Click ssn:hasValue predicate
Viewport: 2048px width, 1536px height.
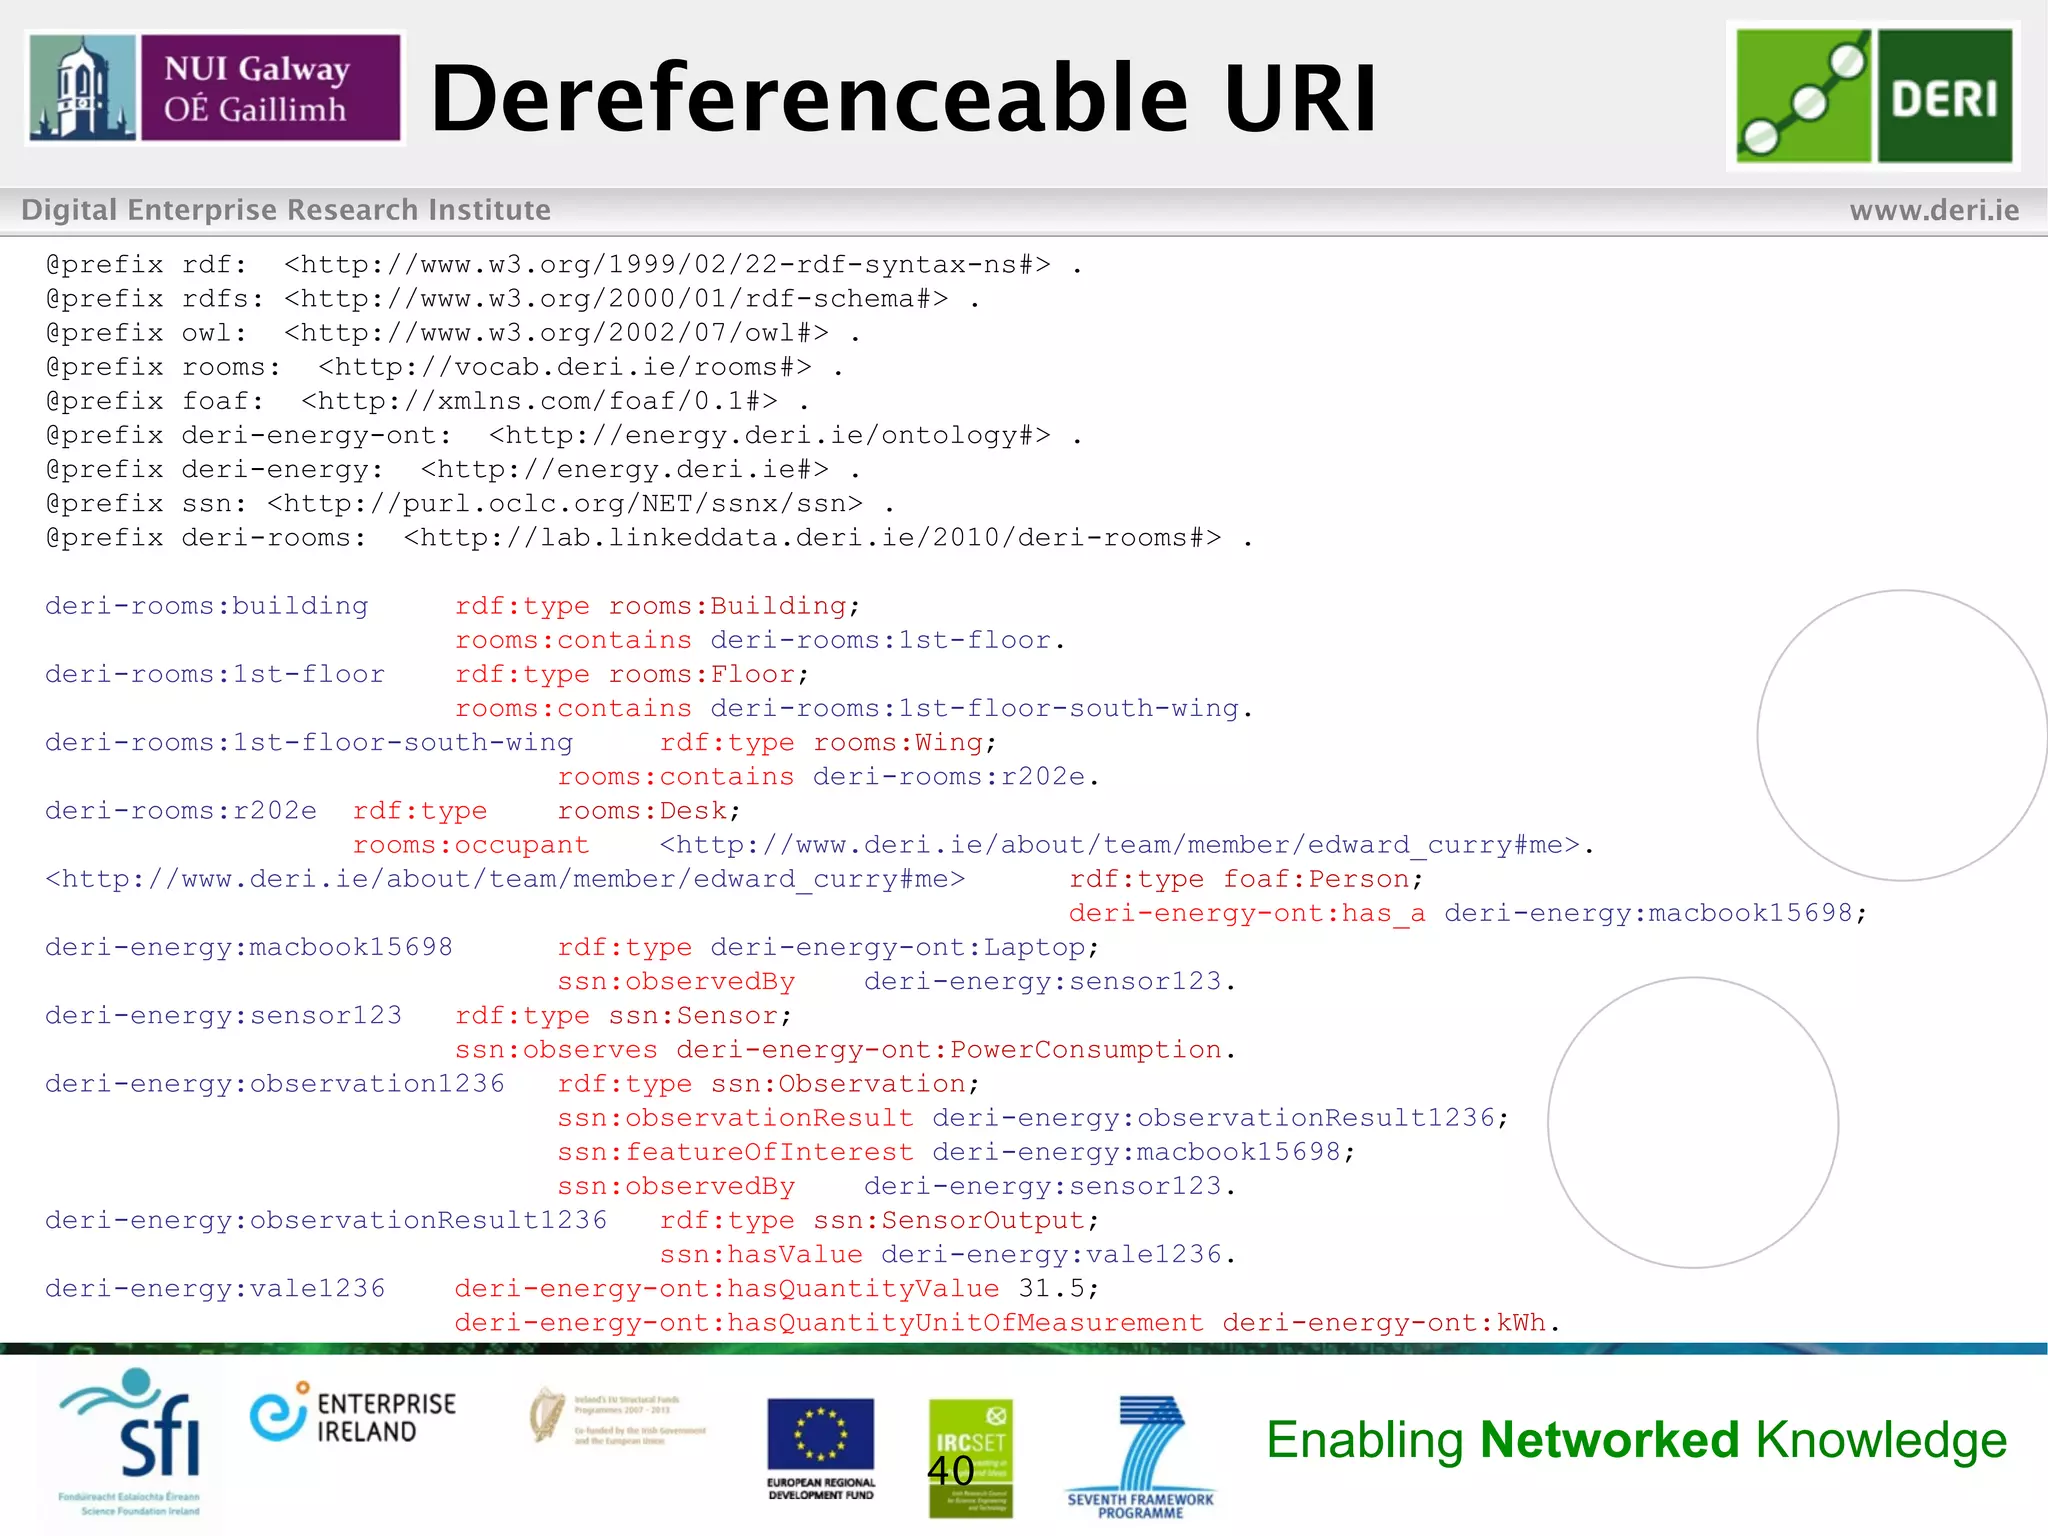(761, 1254)
